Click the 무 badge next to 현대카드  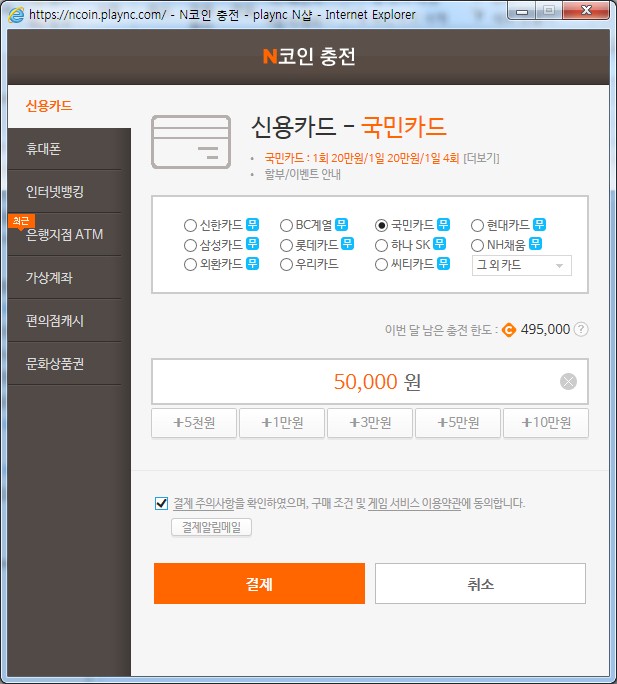pyautogui.click(x=540, y=225)
